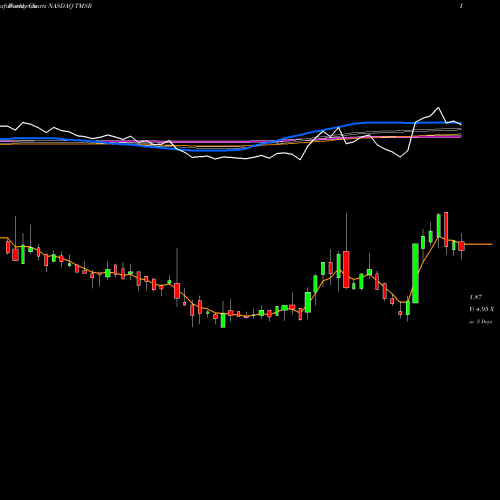Click the peak of the white indicator line

coord(438,108)
